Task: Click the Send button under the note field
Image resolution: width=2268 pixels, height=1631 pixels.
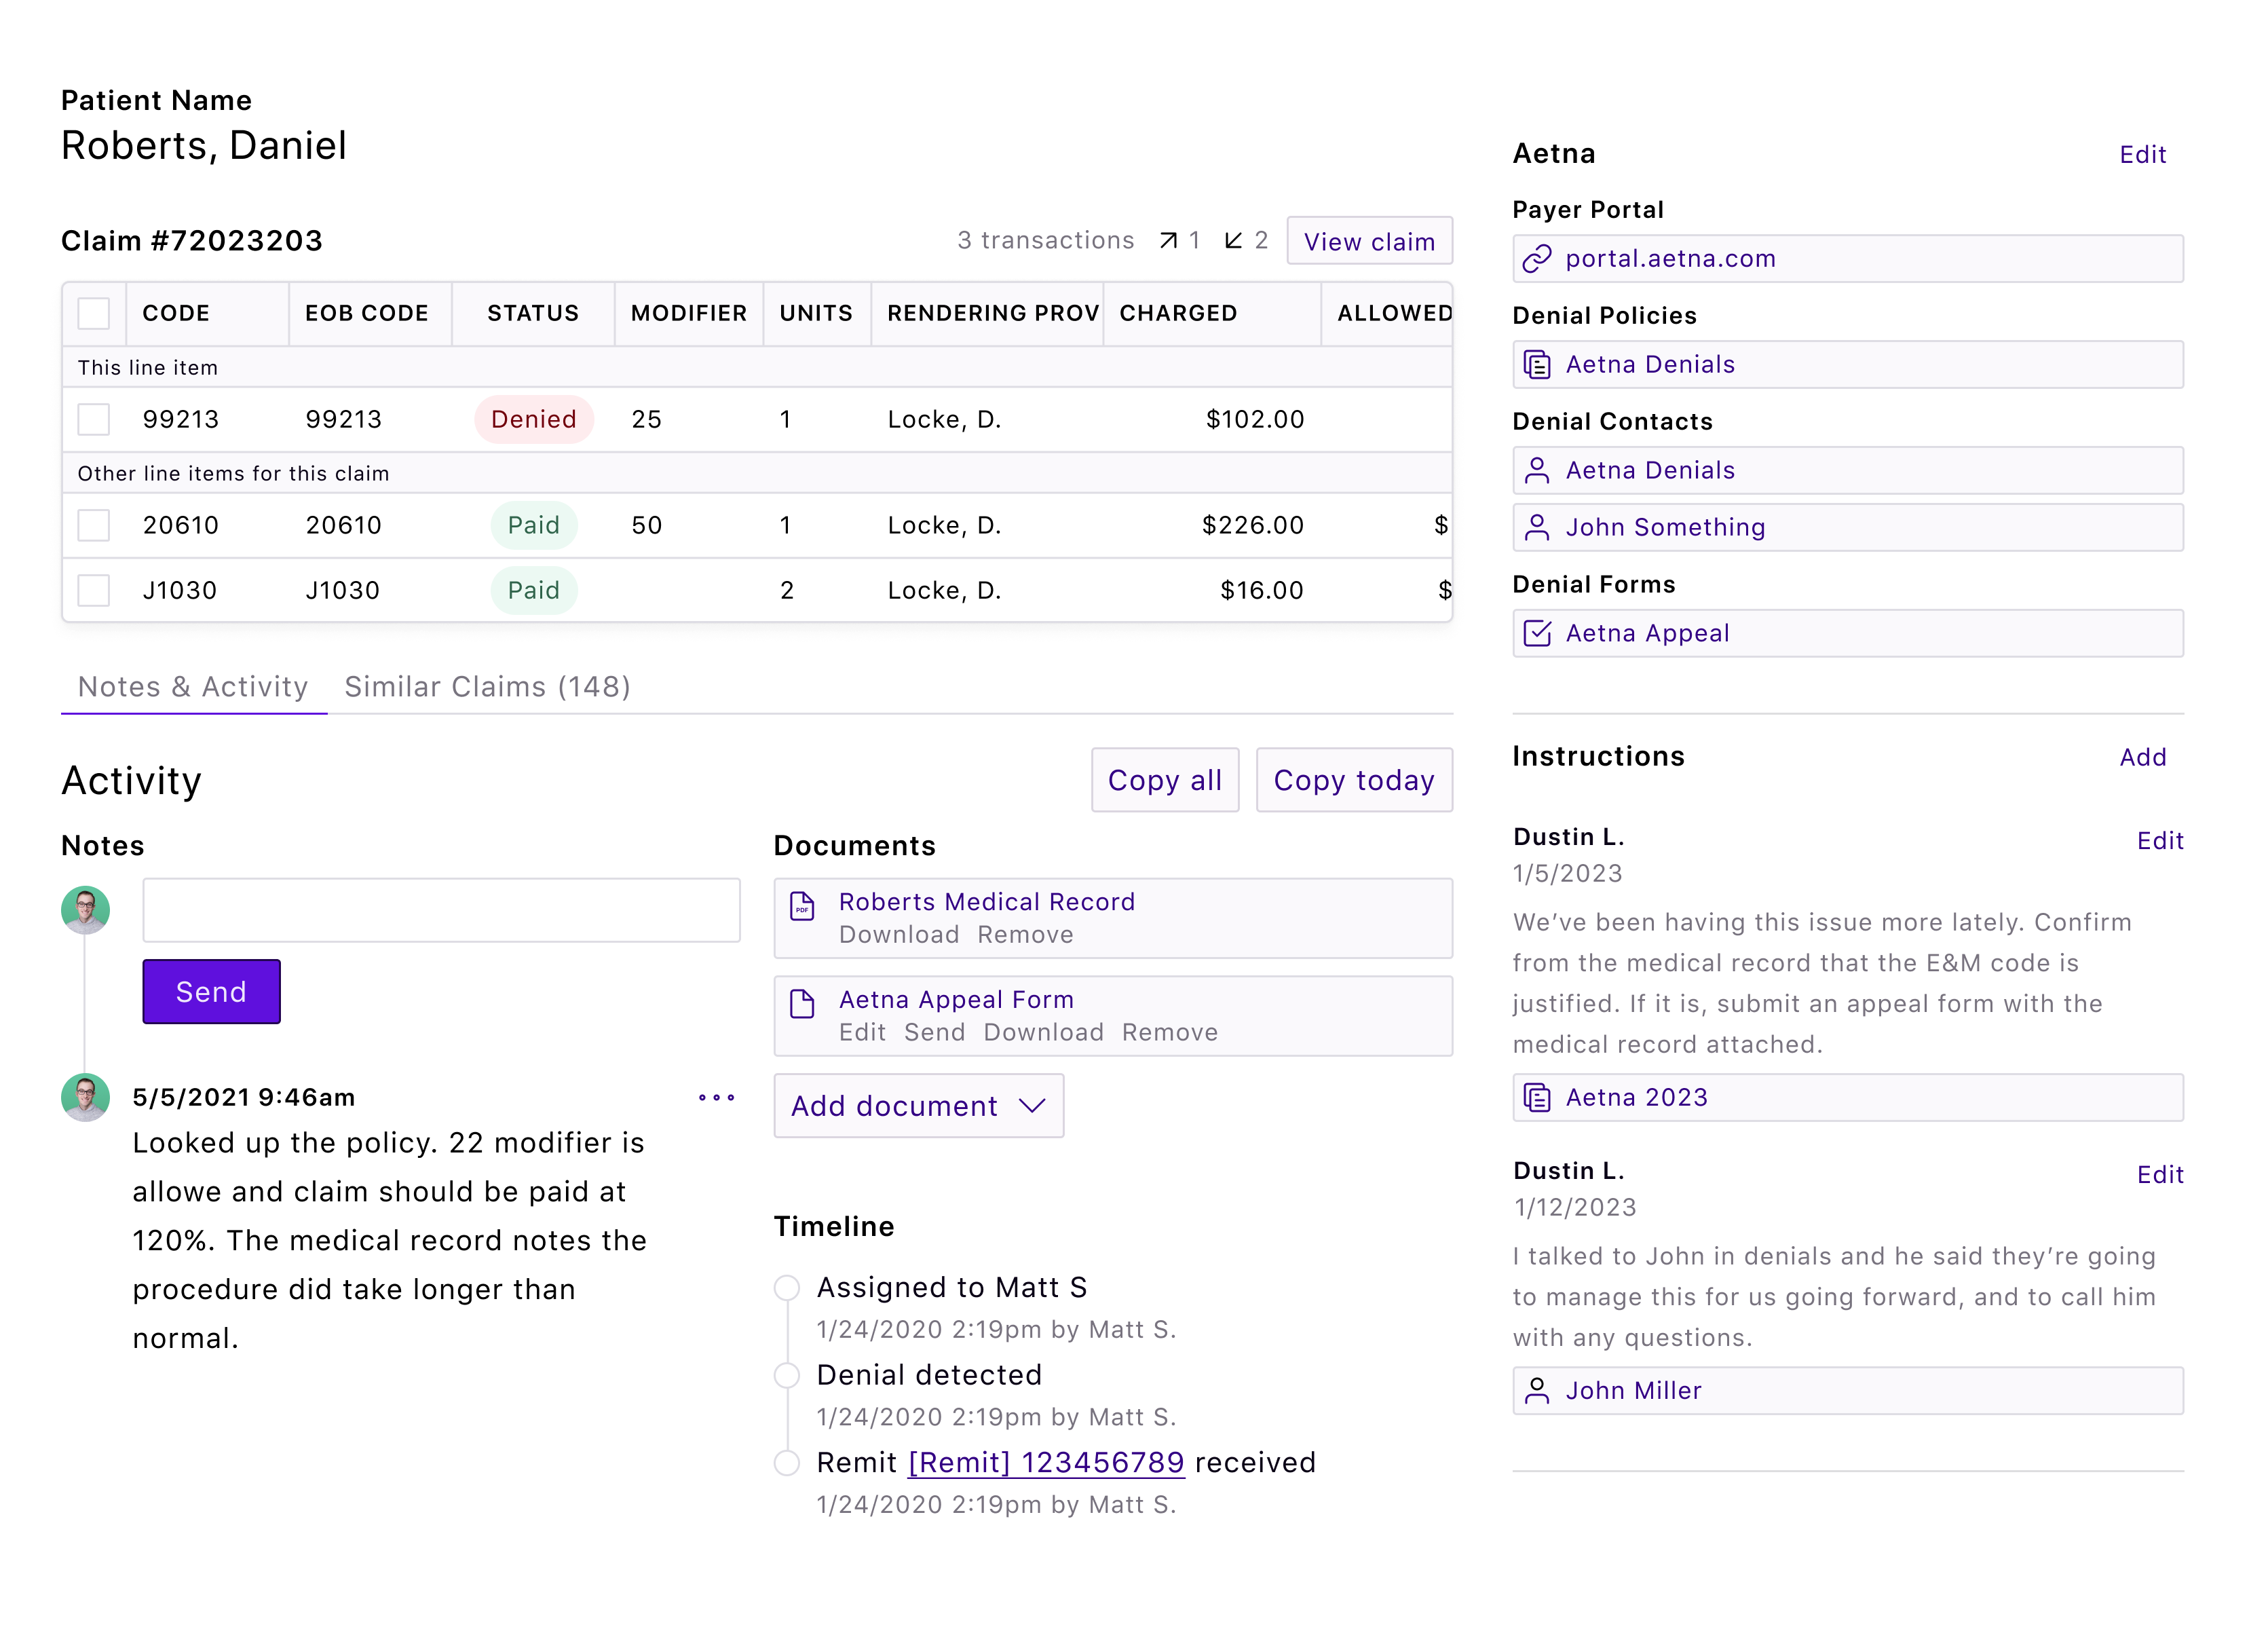Action: point(211,991)
